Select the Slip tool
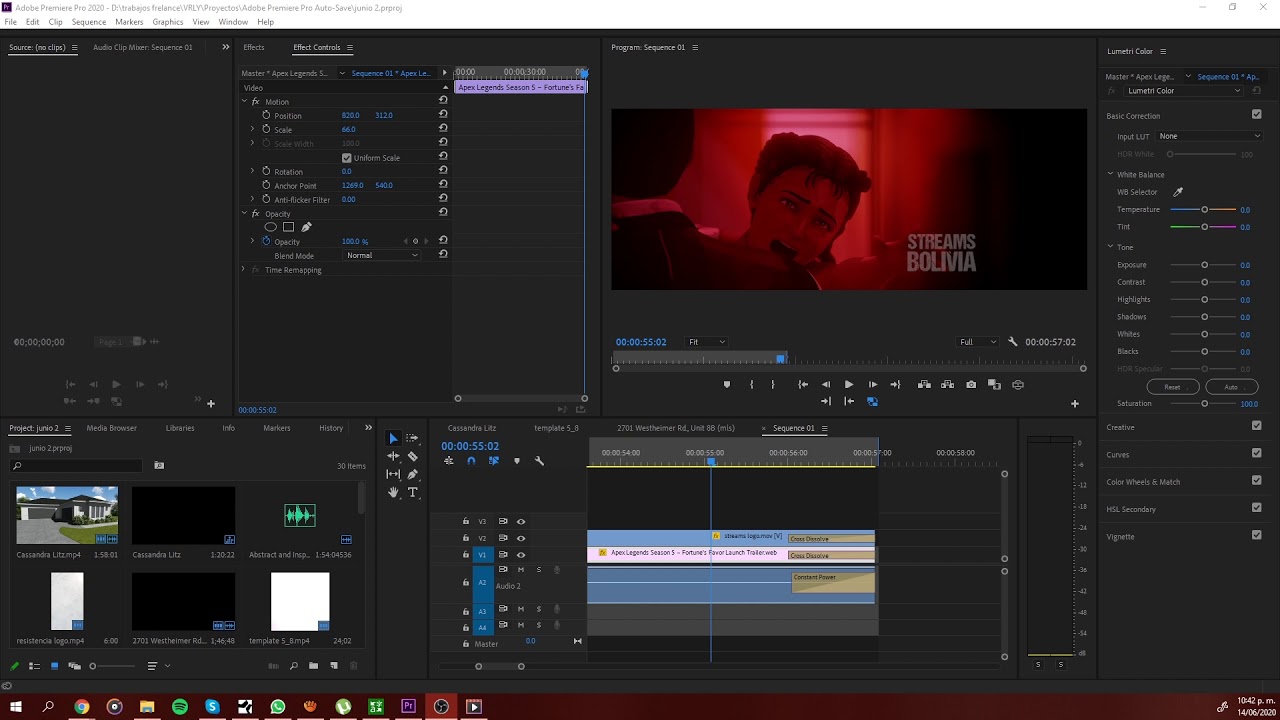The width and height of the screenshot is (1280, 720). [x=393, y=474]
